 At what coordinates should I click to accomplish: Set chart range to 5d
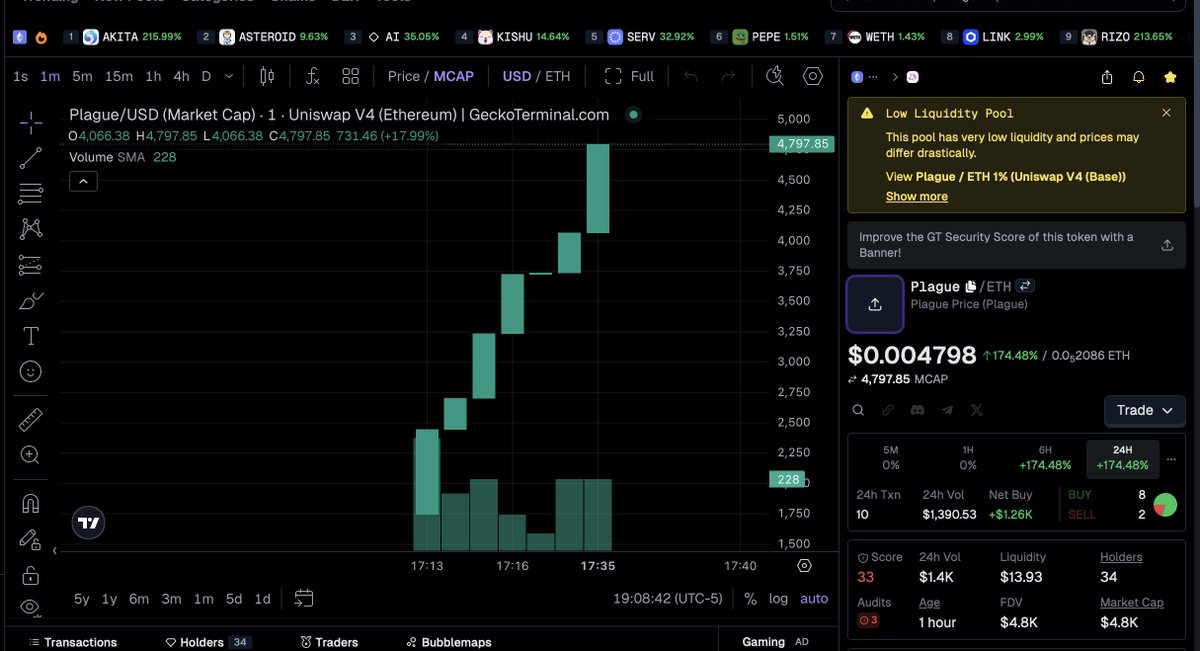tap(233, 599)
